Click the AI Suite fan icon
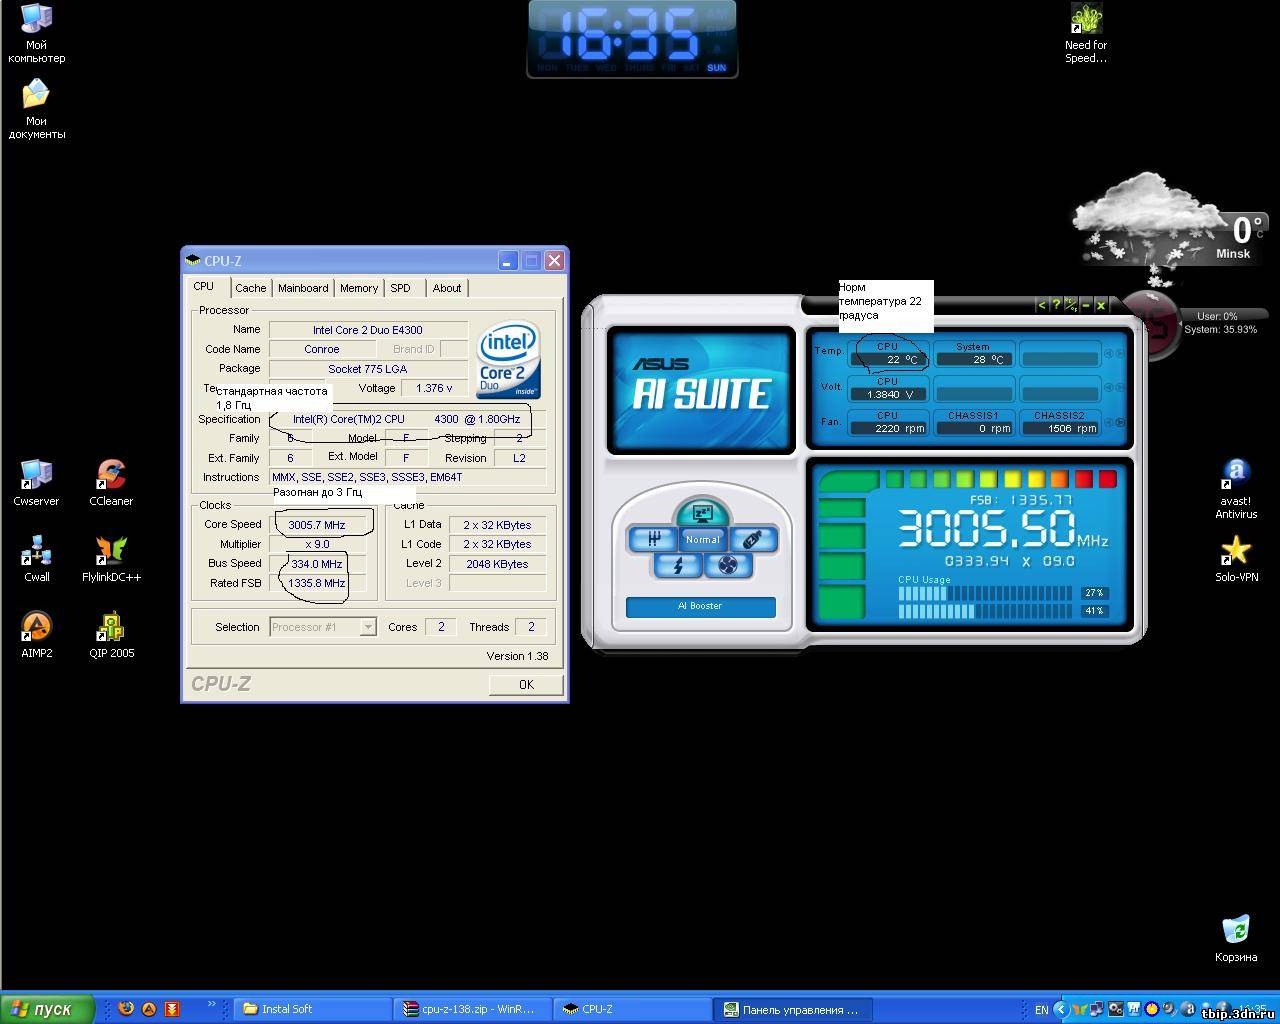This screenshot has height=1024, width=1280. pyautogui.click(x=727, y=565)
